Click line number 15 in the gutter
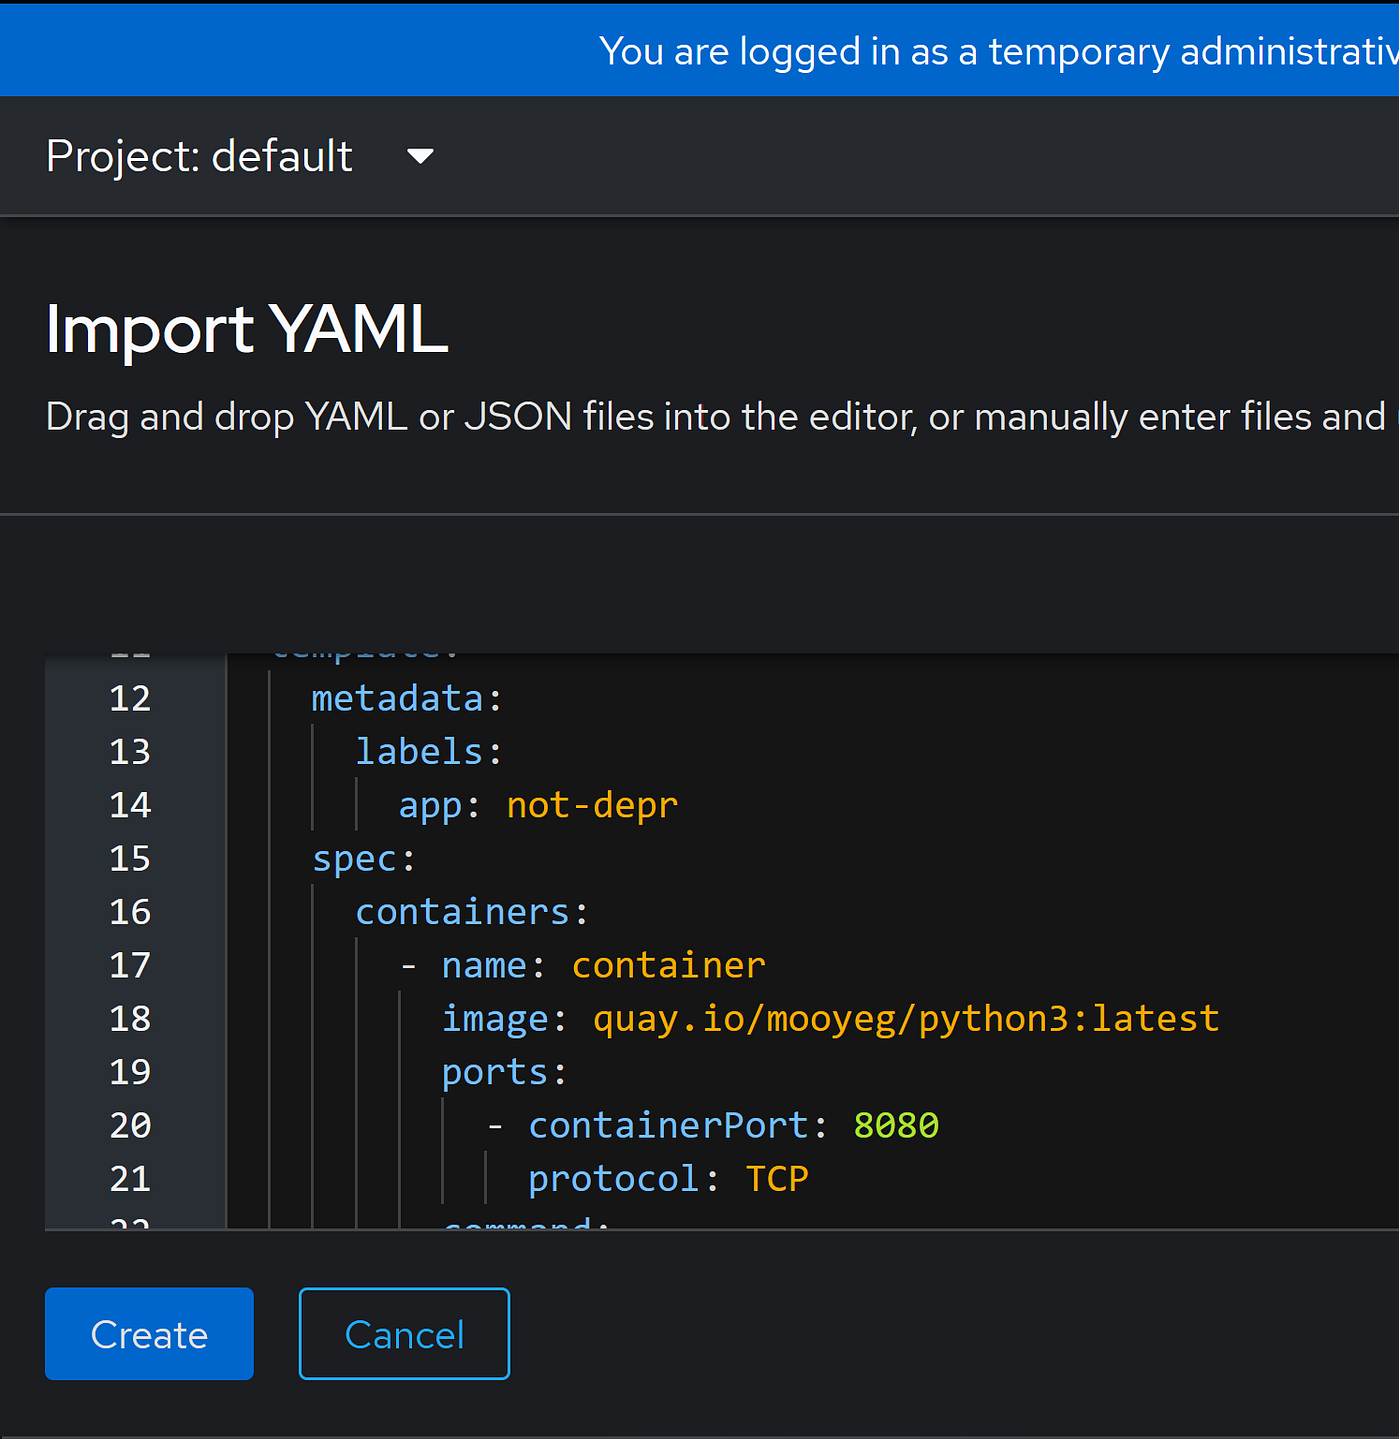The image size is (1400, 1439). coord(130,858)
